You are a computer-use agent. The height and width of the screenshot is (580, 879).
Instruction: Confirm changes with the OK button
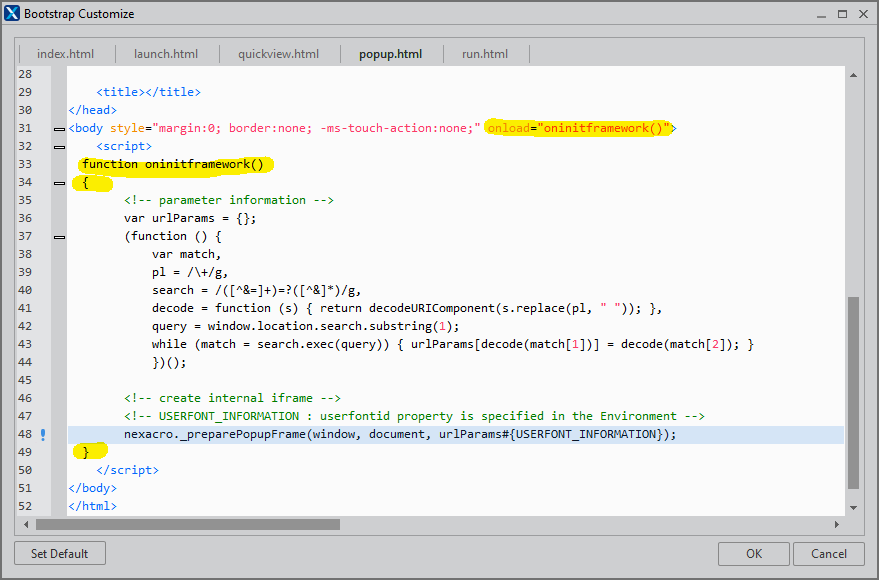pos(754,553)
